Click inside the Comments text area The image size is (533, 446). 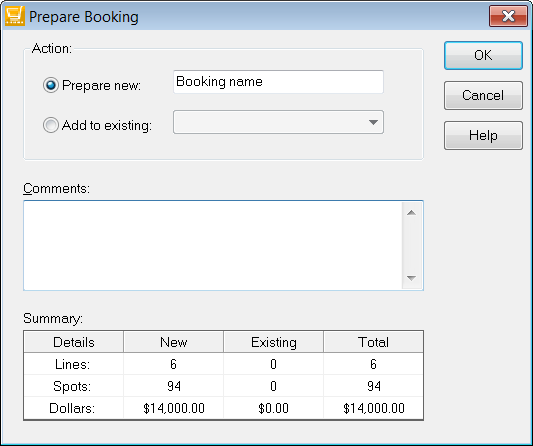[213, 245]
